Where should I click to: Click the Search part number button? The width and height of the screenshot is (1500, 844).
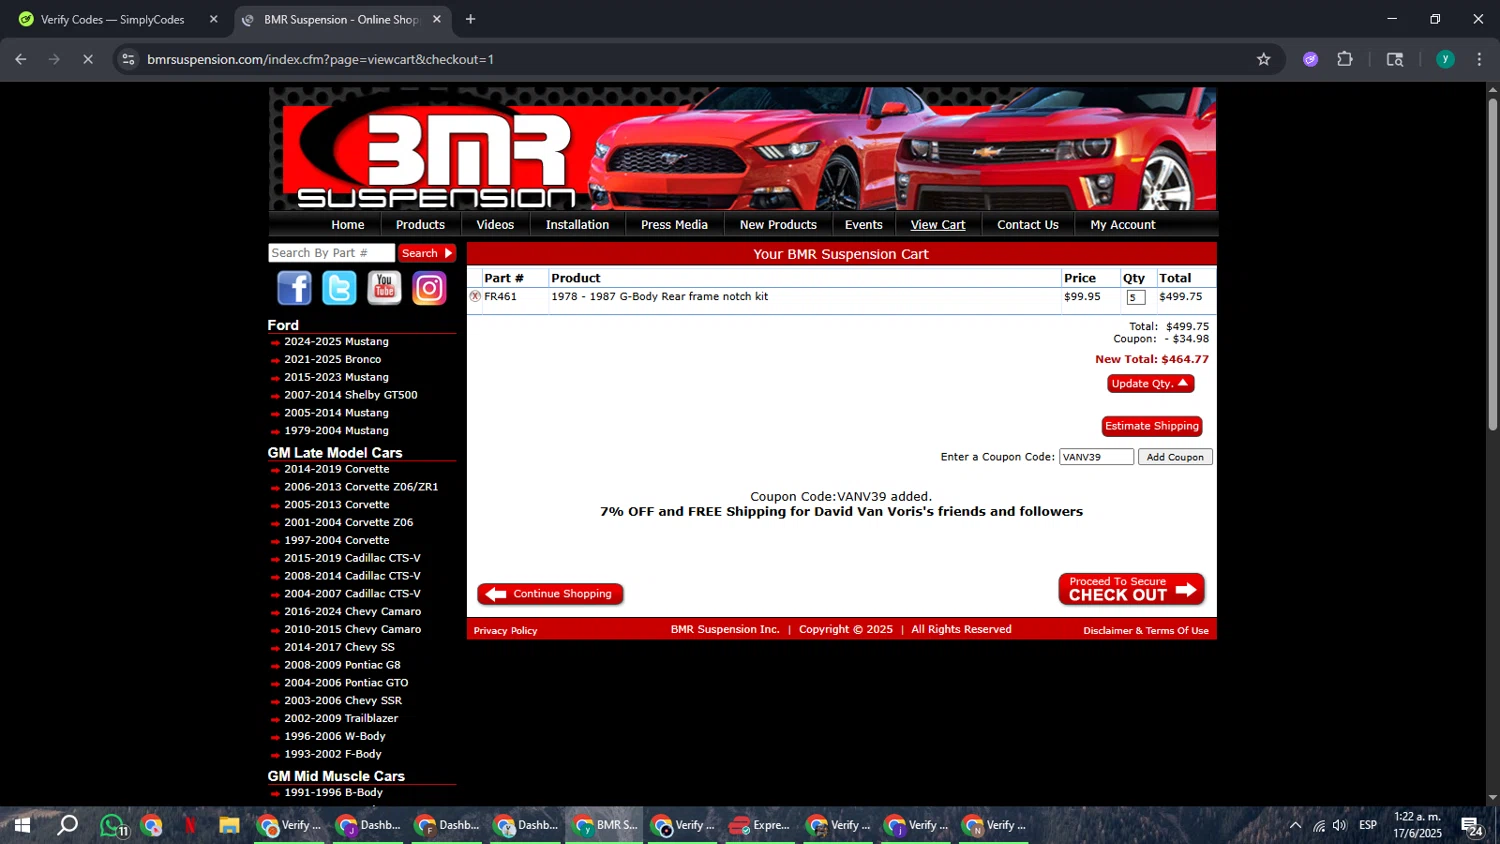(427, 253)
